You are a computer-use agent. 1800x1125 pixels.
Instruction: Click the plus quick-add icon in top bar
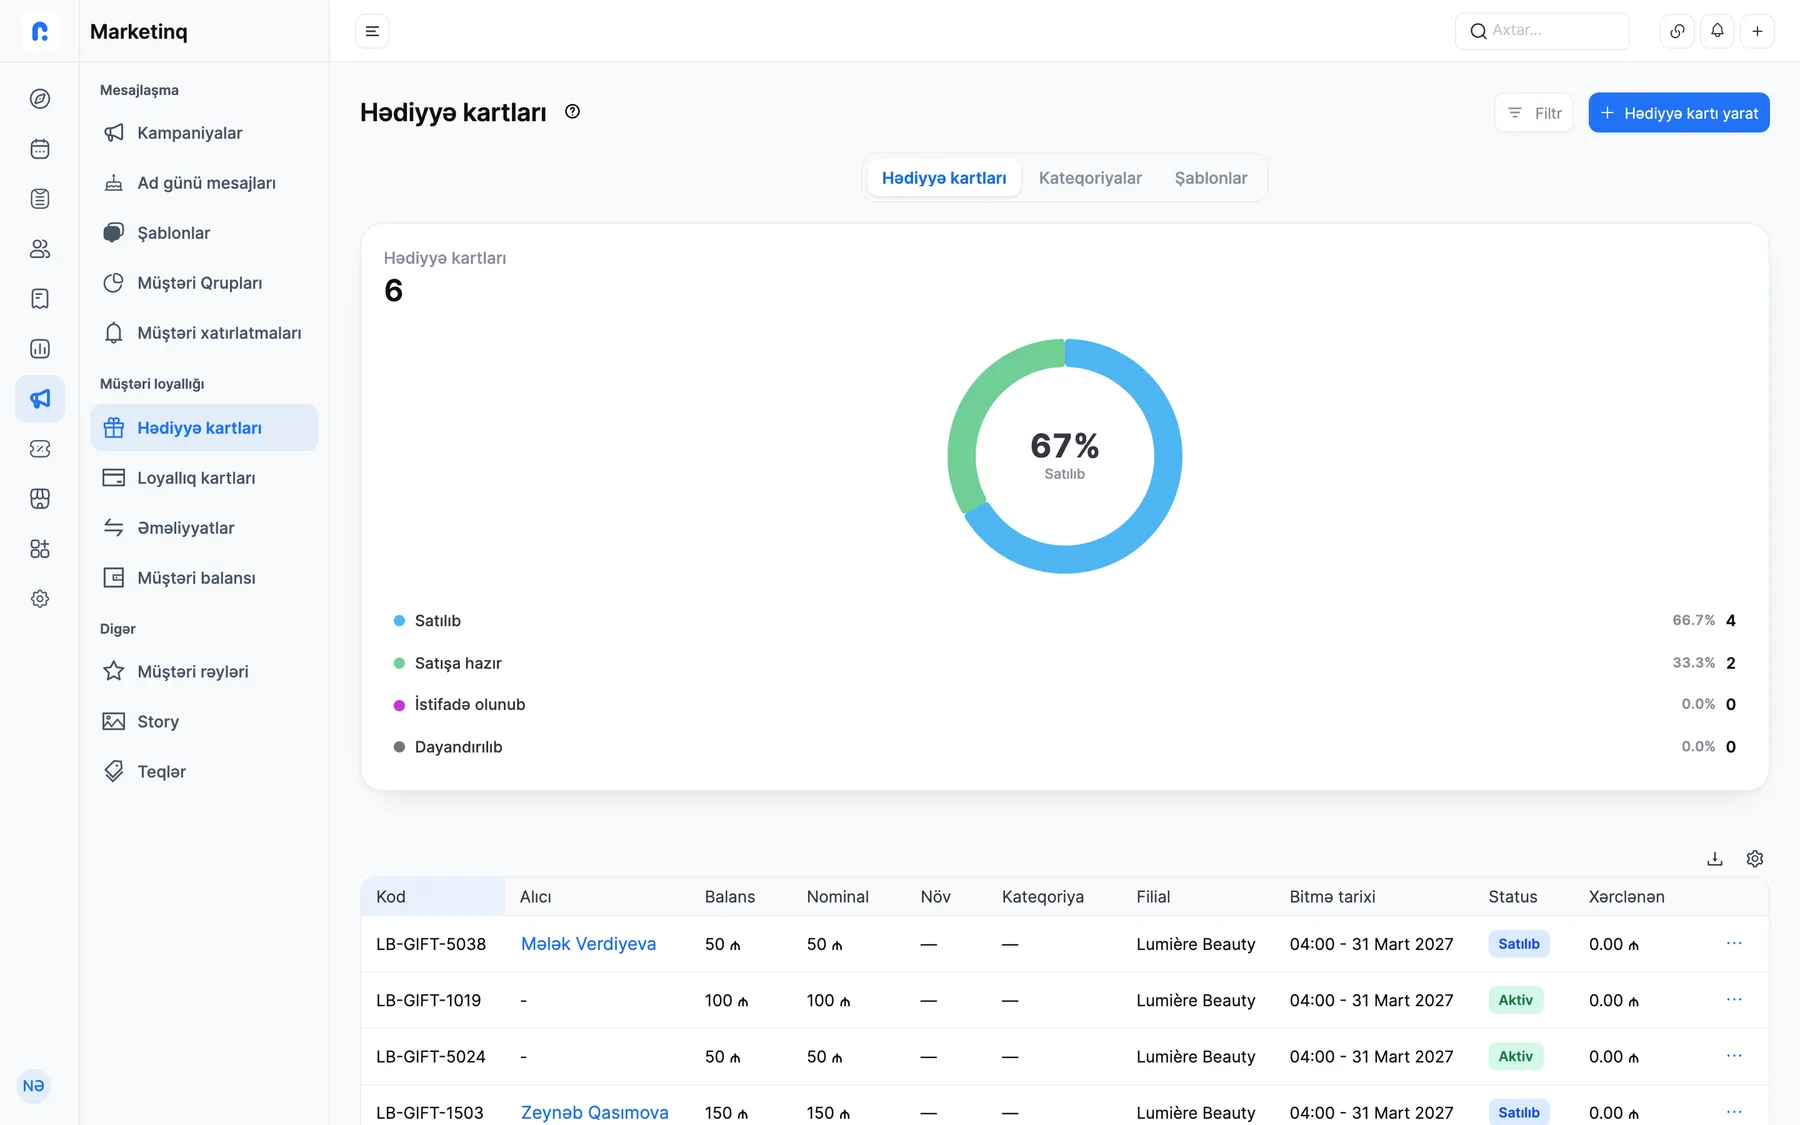click(1757, 31)
